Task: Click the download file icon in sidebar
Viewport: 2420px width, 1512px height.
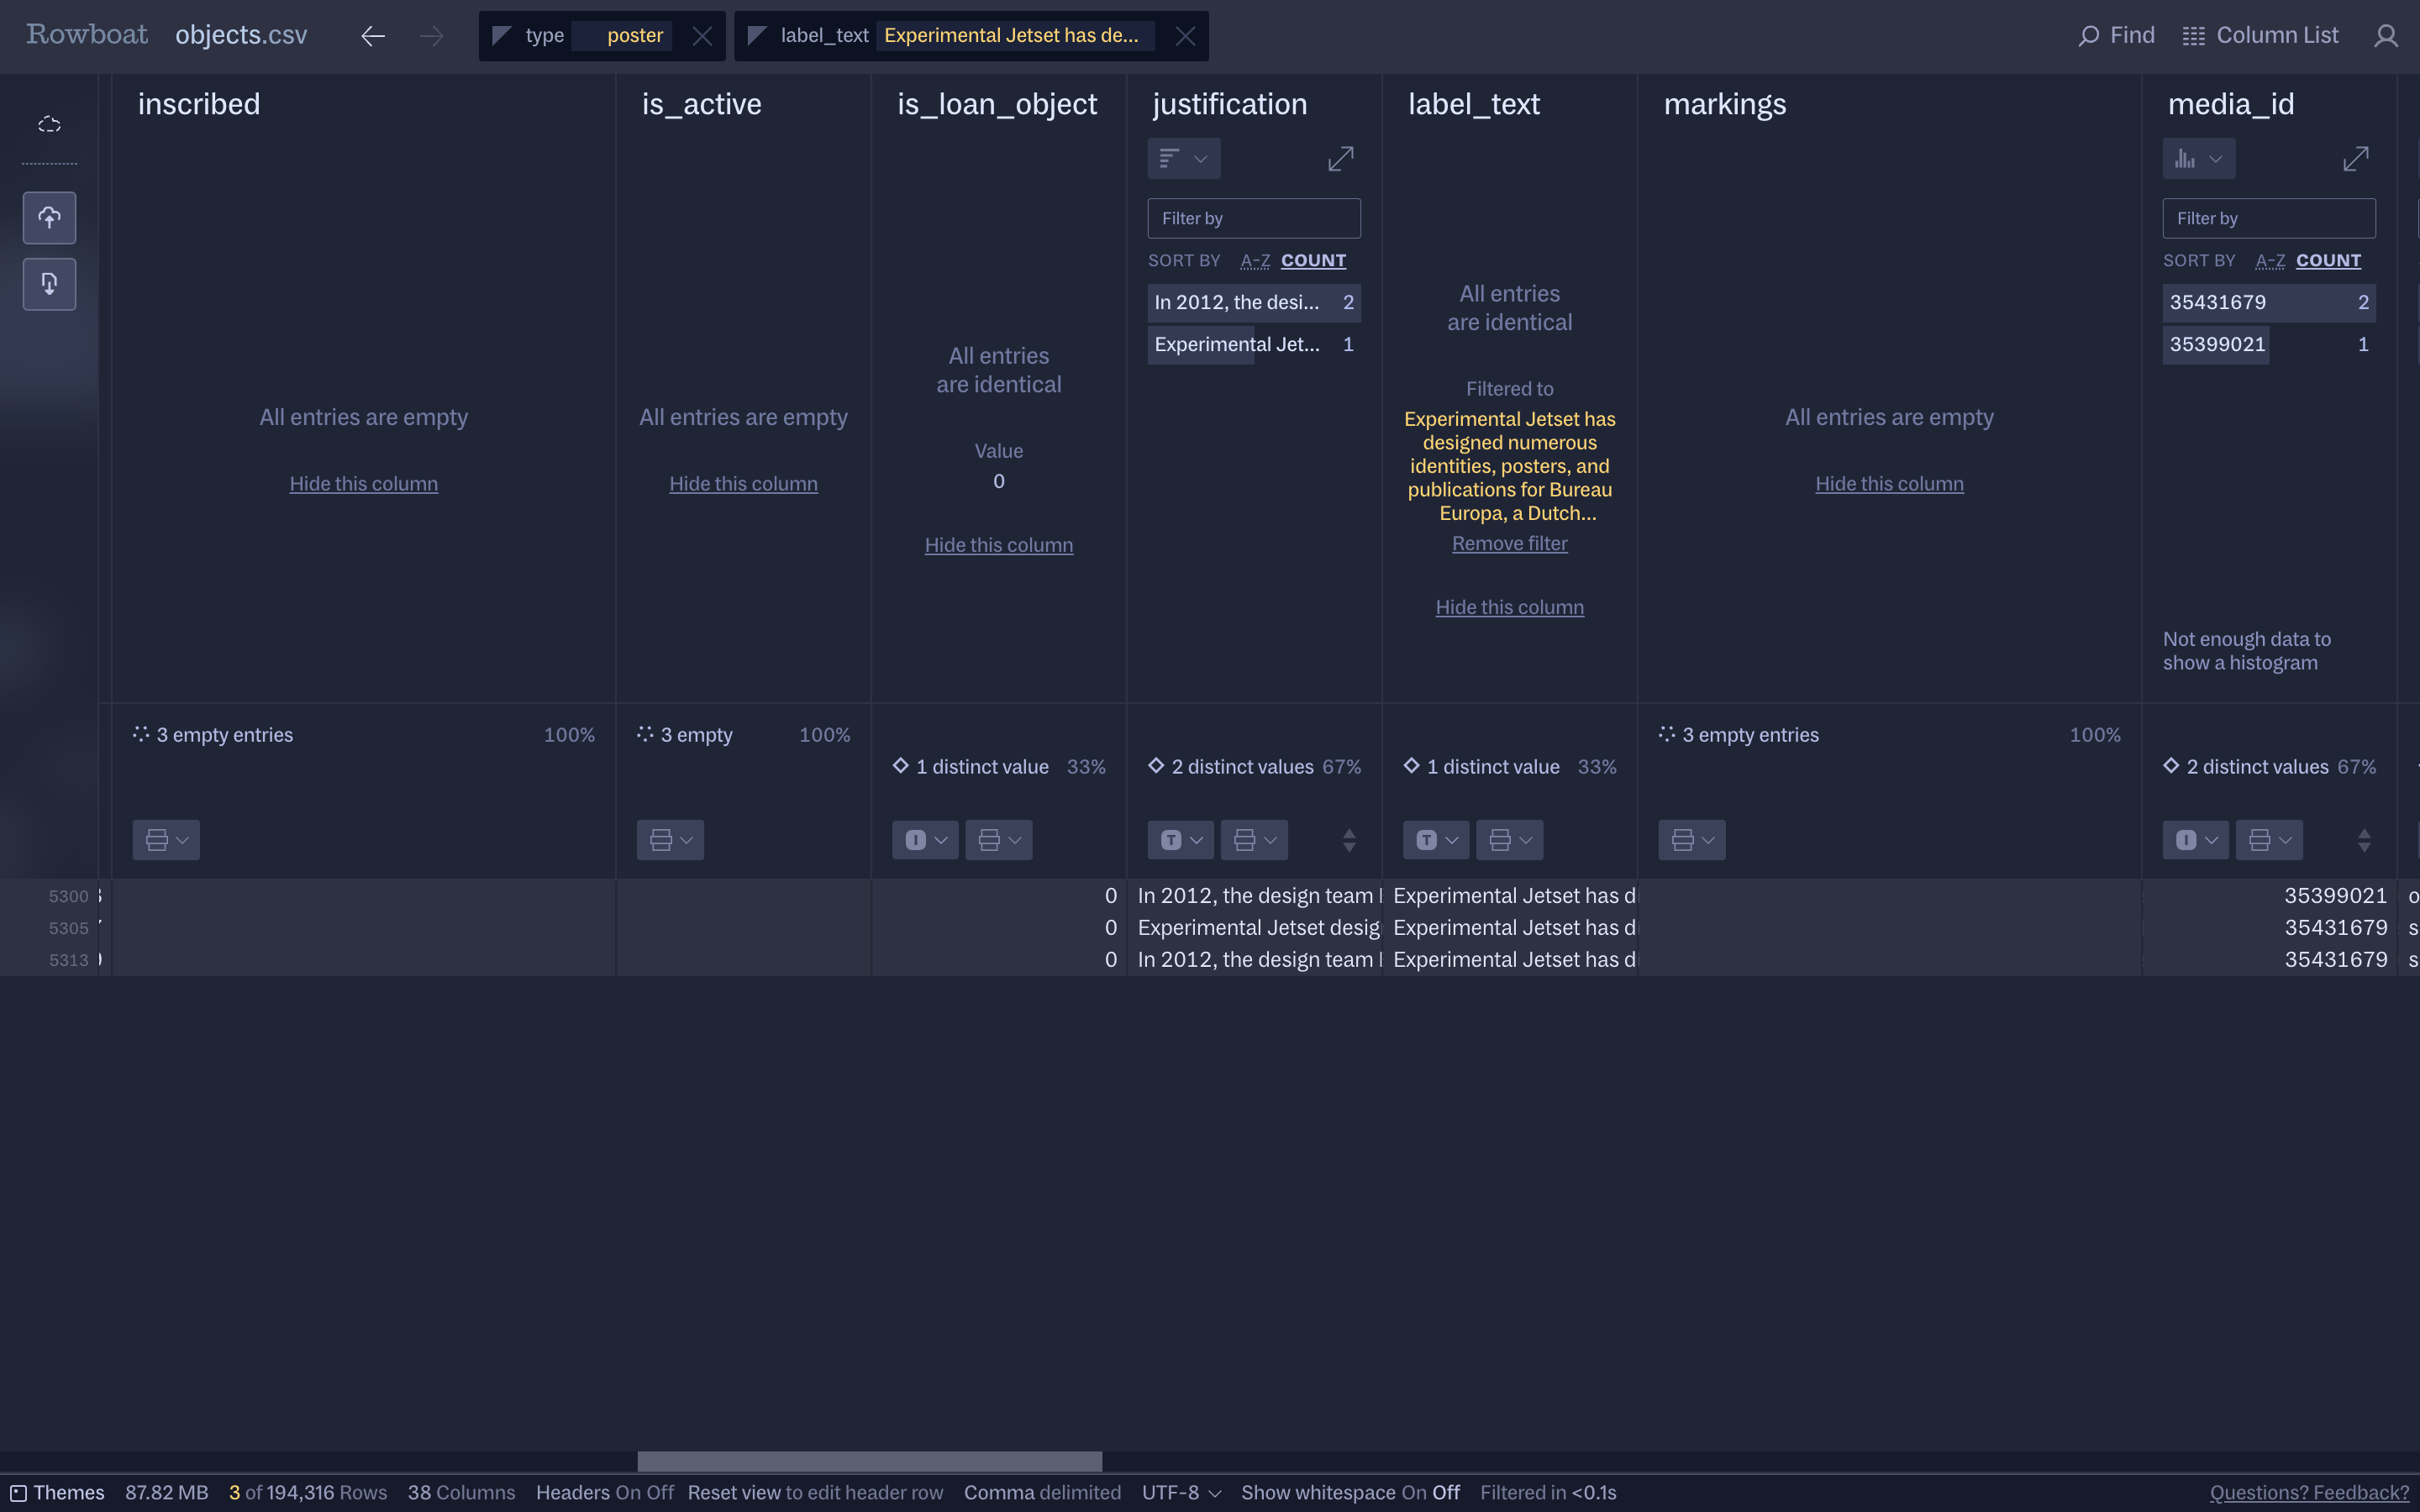Action: click(49, 284)
